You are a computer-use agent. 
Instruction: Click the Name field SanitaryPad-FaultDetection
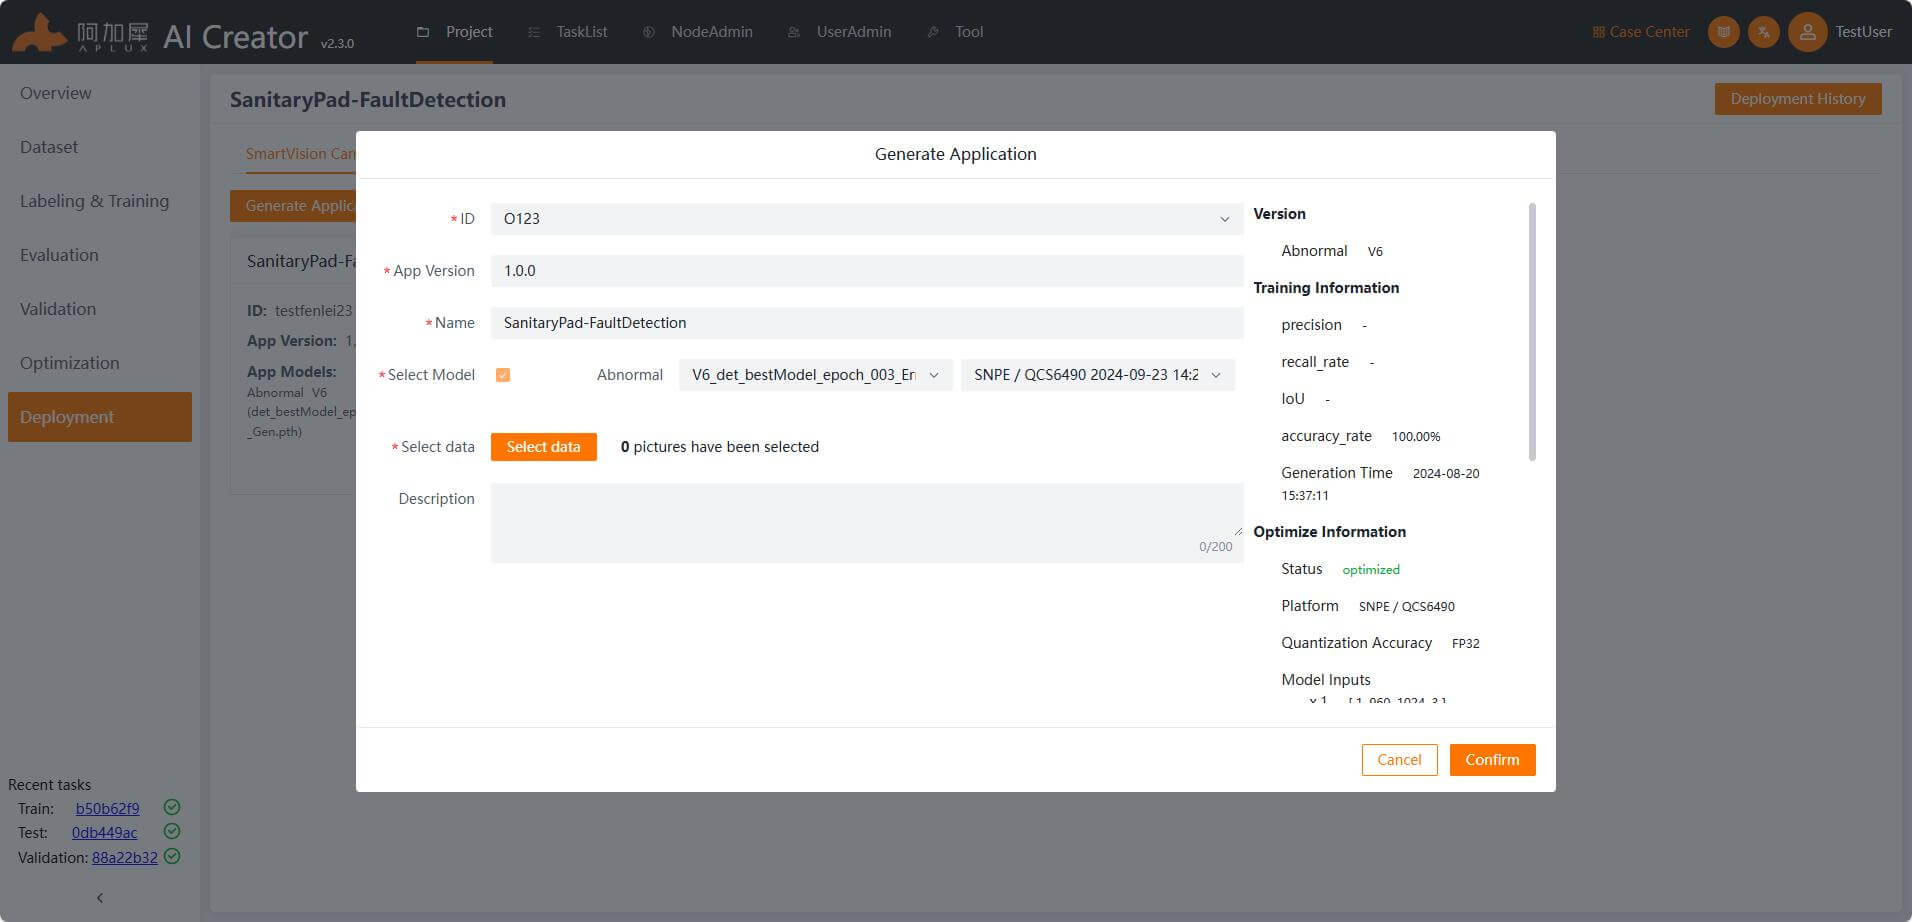click(x=867, y=323)
